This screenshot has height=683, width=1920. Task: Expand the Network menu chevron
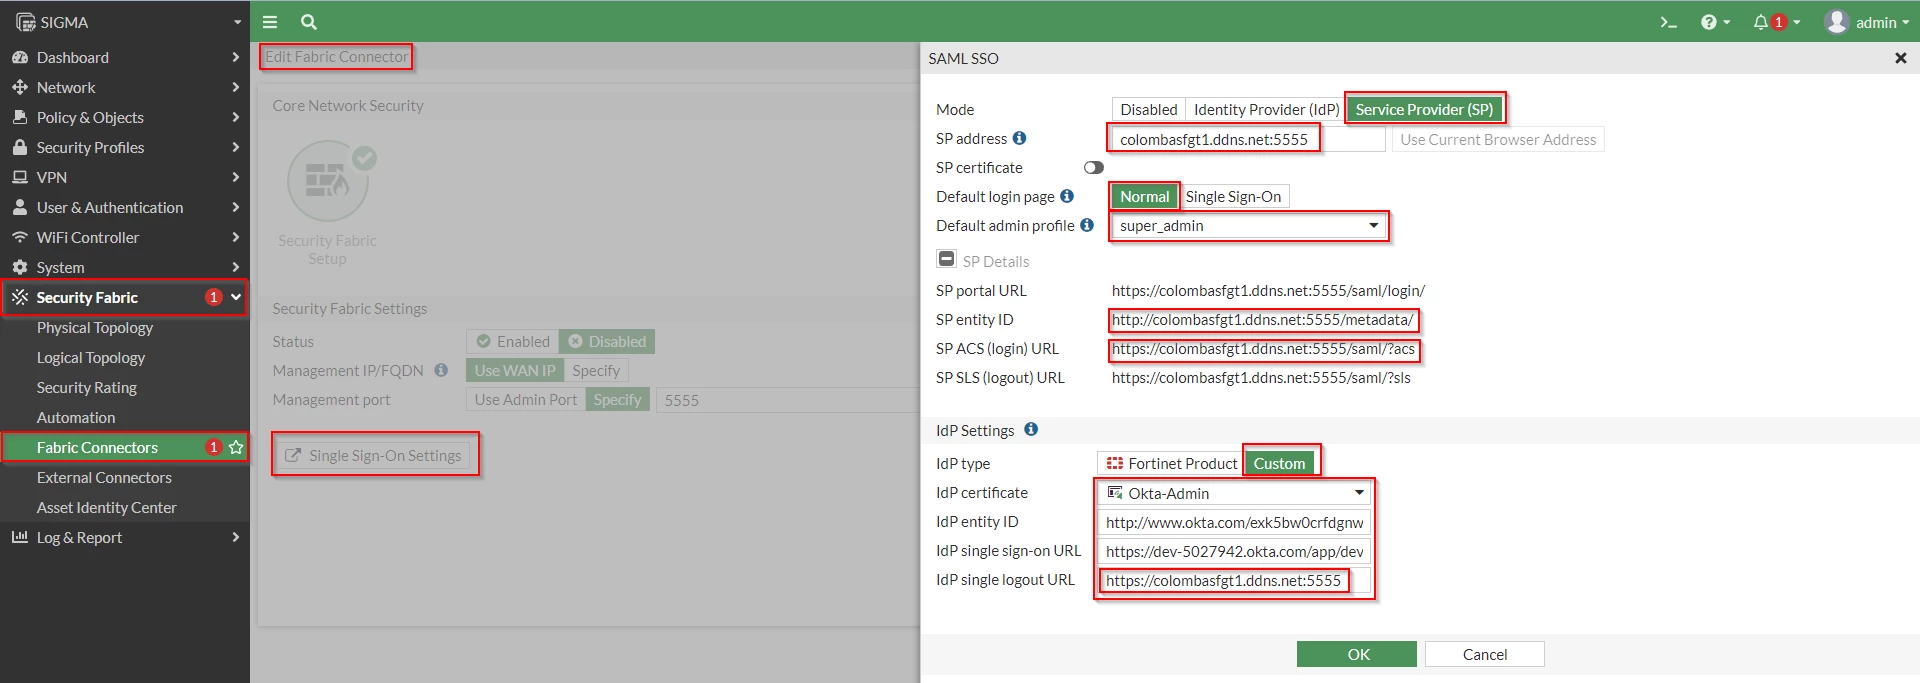(235, 88)
